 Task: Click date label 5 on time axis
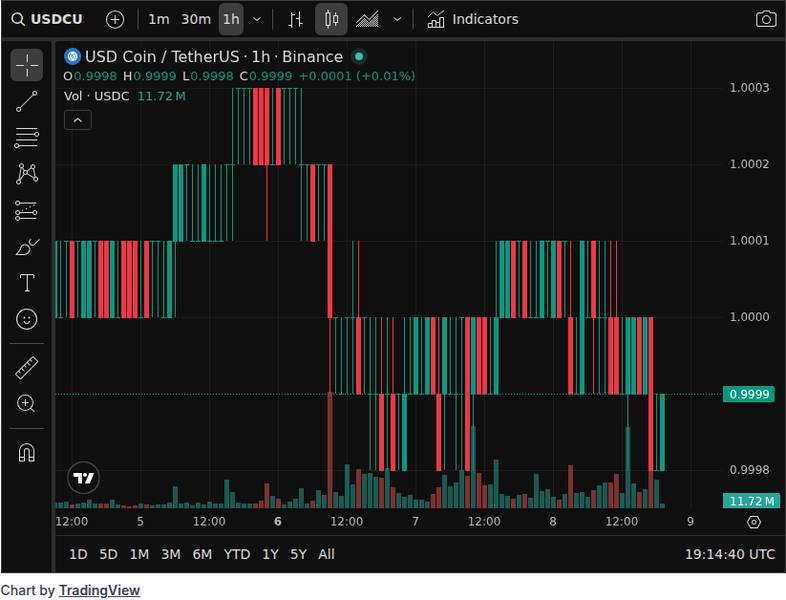click(x=140, y=521)
